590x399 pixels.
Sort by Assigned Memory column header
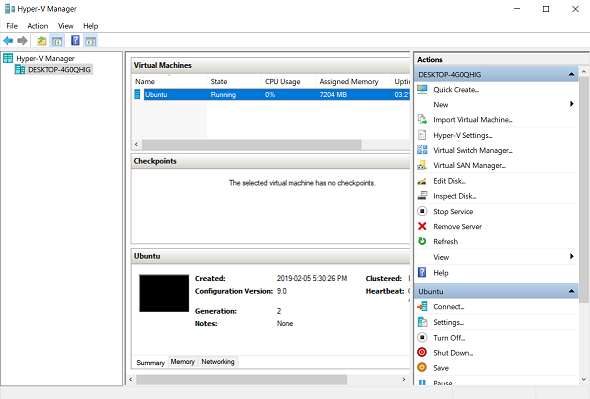point(353,81)
